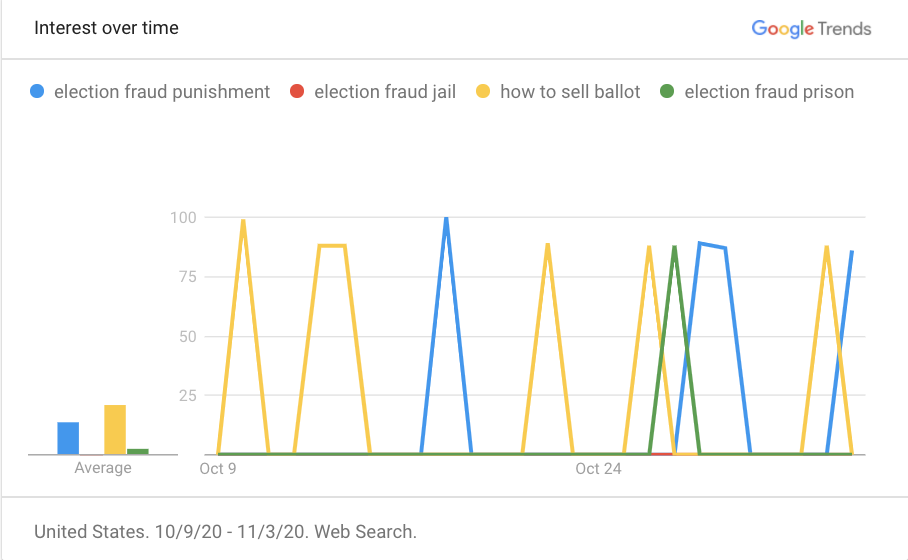The height and width of the screenshot is (560, 908).
Task: Click the yellow Average bar
Action: tap(115, 429)
